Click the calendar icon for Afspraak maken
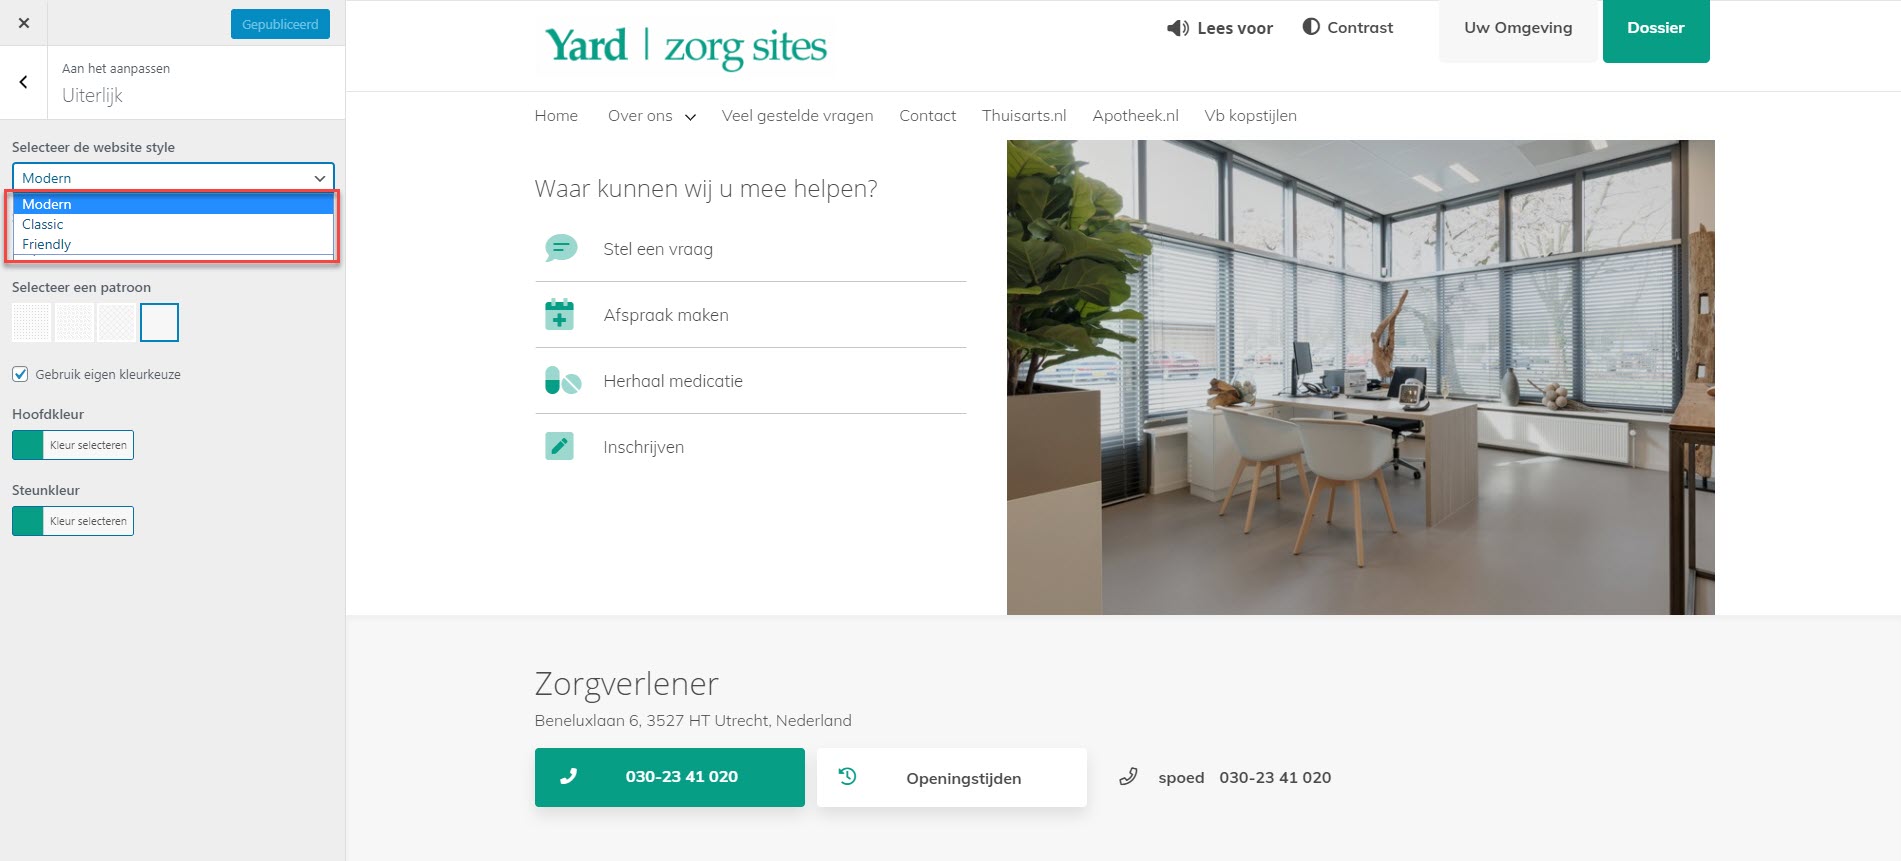The image size is (1901, 861). tap(559, 314)
